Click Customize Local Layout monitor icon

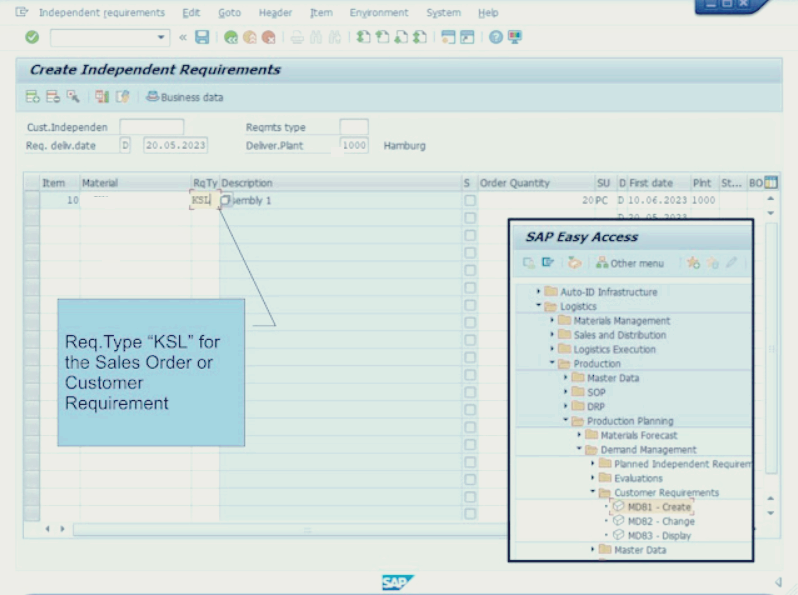pos(515,37)
